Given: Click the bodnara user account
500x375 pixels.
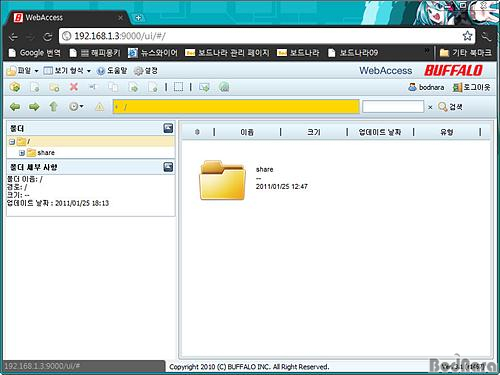Looking at the screenshot, I should point(426,87).
